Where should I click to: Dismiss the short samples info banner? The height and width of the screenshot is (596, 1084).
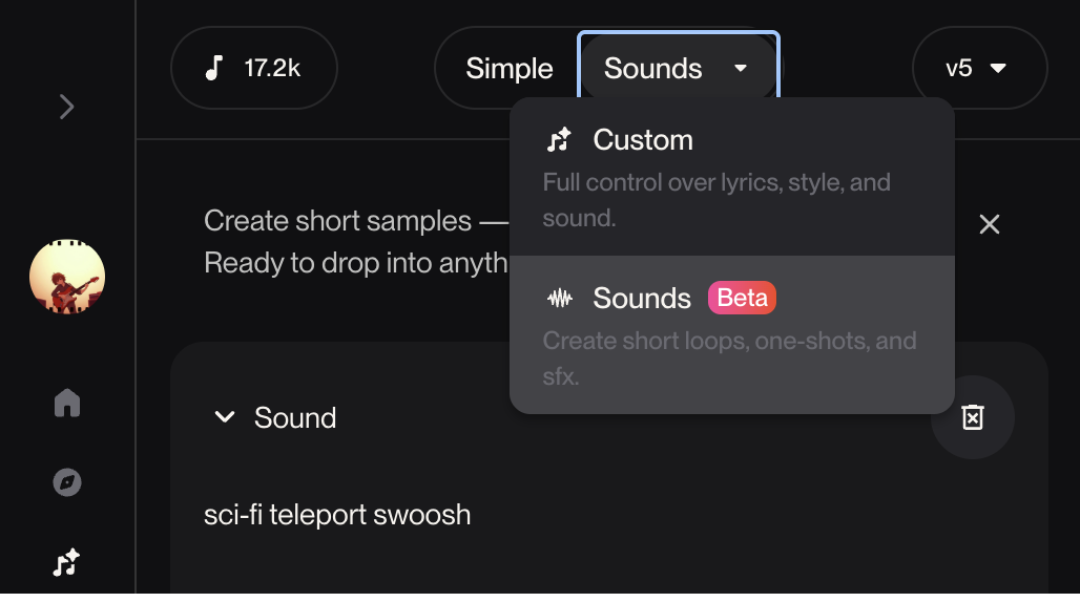tap(989, 225)
